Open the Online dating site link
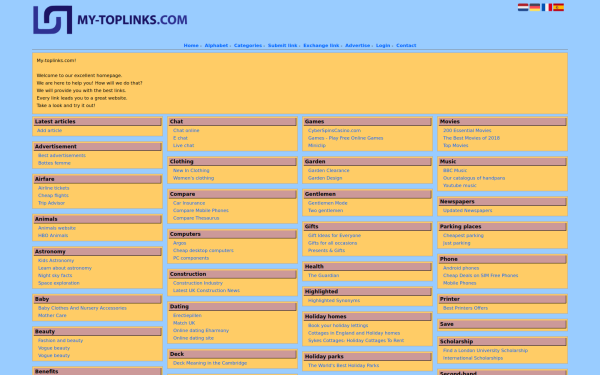 click(193, 338)
